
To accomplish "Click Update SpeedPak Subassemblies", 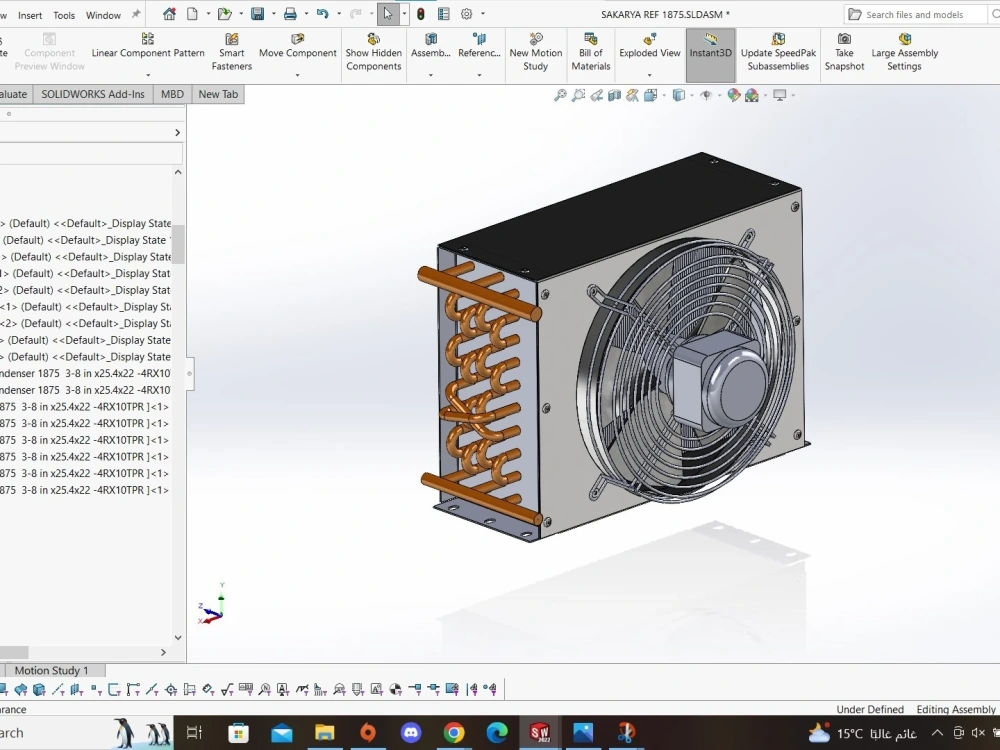I will (778, 55).
